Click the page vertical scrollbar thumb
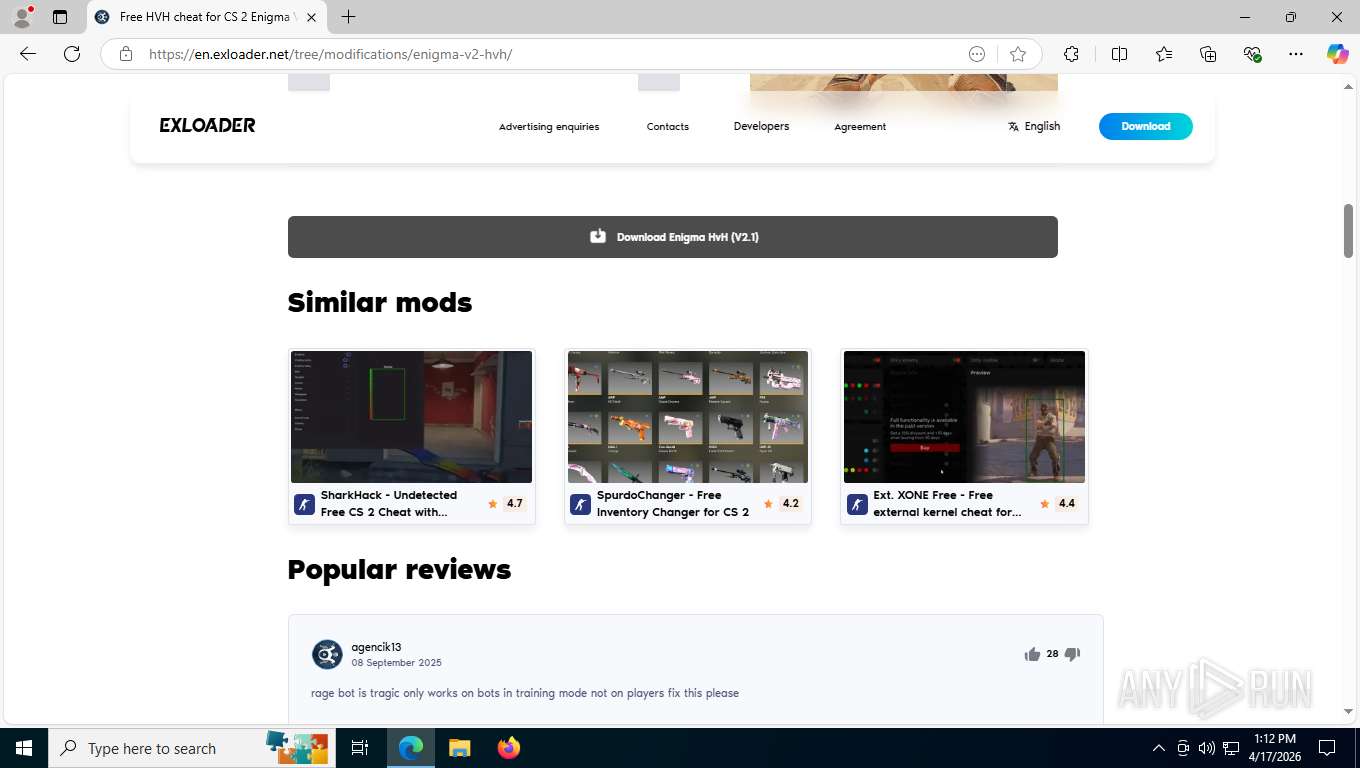 click(x=1348, y=230)
